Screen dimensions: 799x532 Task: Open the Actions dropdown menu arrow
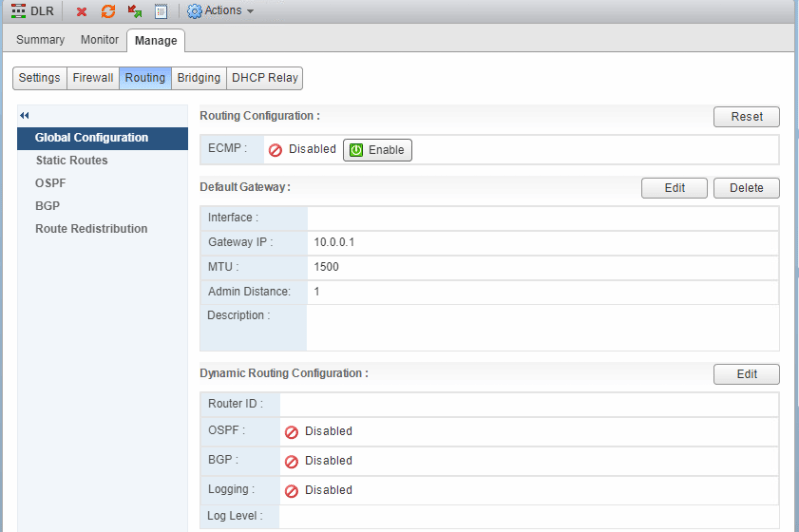pyautogui.click(x=250, y=11)
